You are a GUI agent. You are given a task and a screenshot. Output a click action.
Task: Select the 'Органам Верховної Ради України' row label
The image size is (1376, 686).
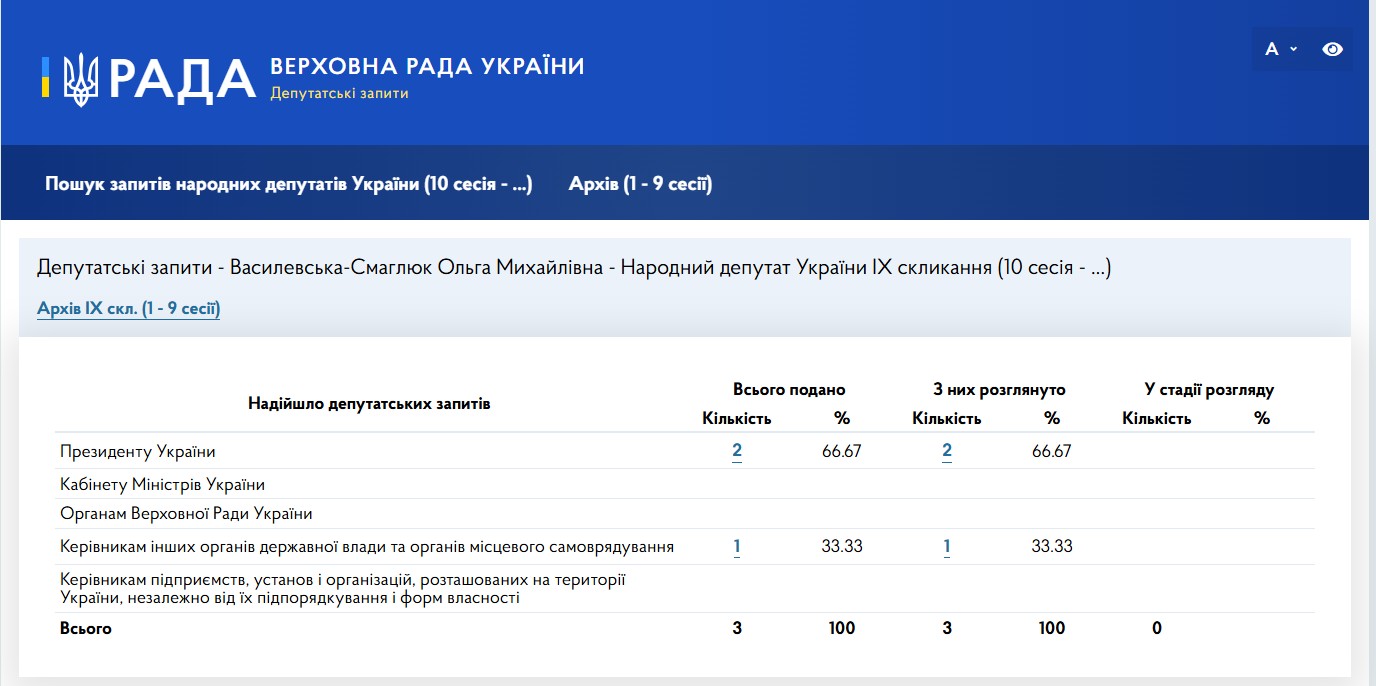pyautogui.click(x=186, y=514)
